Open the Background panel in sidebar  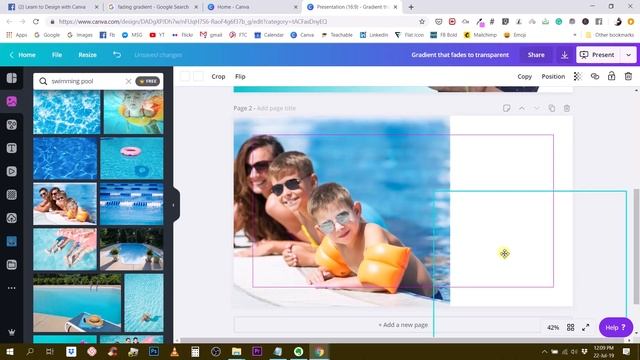(11, 194)
